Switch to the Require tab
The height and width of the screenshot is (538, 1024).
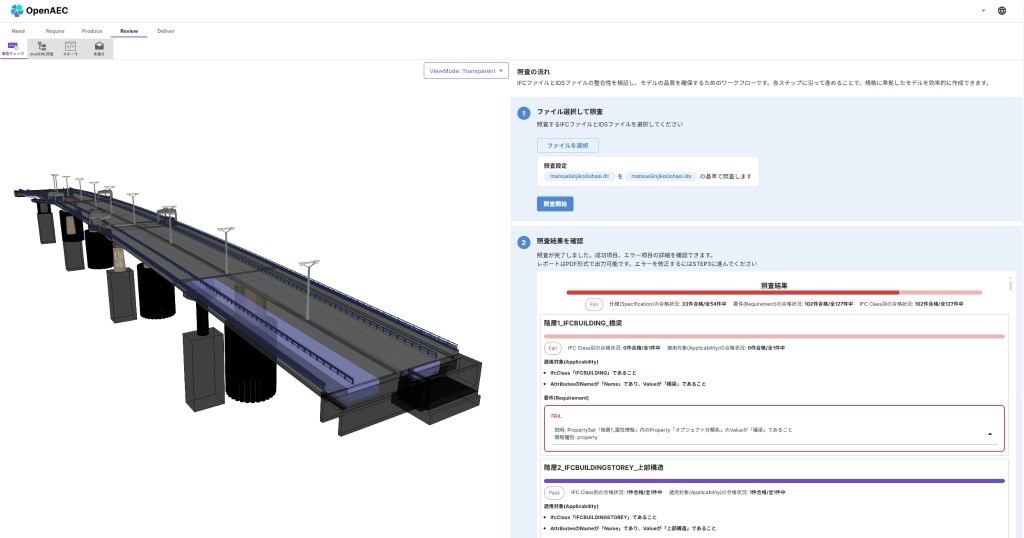point(55,31)
